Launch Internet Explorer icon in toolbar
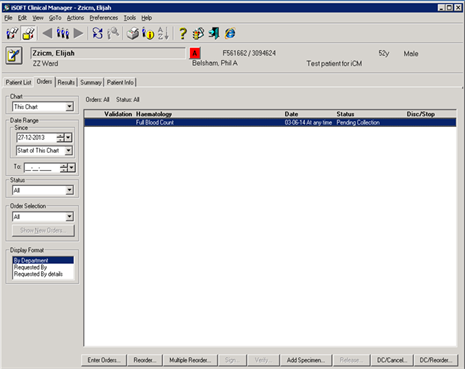 [230, 33]
